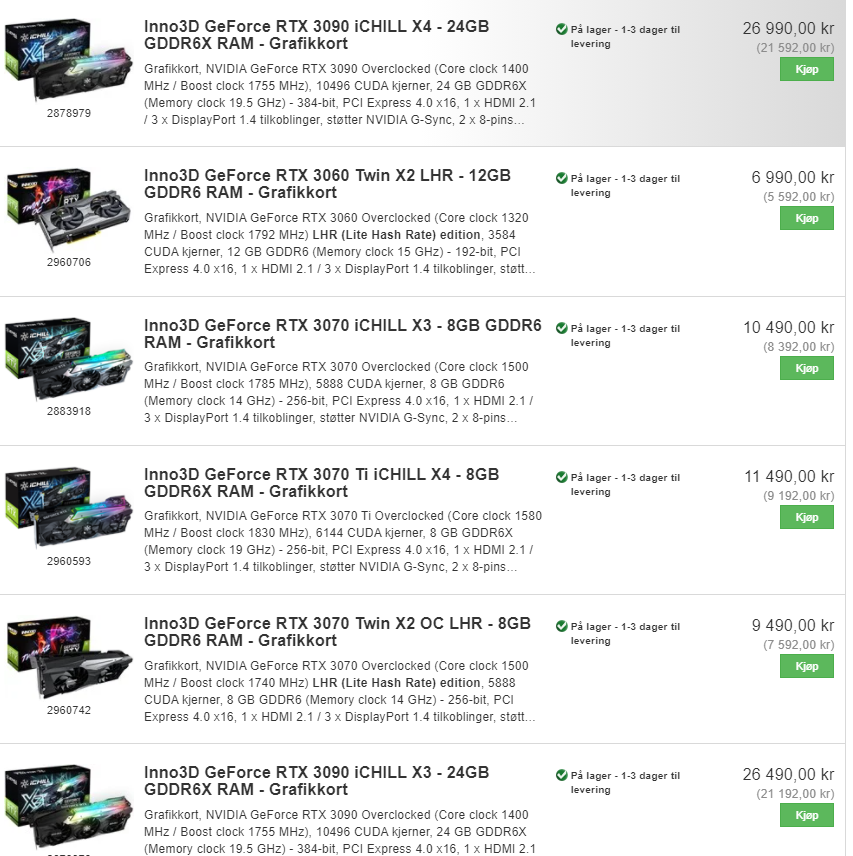
Task: Buy the 26 490,00 kr RTX 3090 iCHILL X3
Action: [x=807, y=816]
